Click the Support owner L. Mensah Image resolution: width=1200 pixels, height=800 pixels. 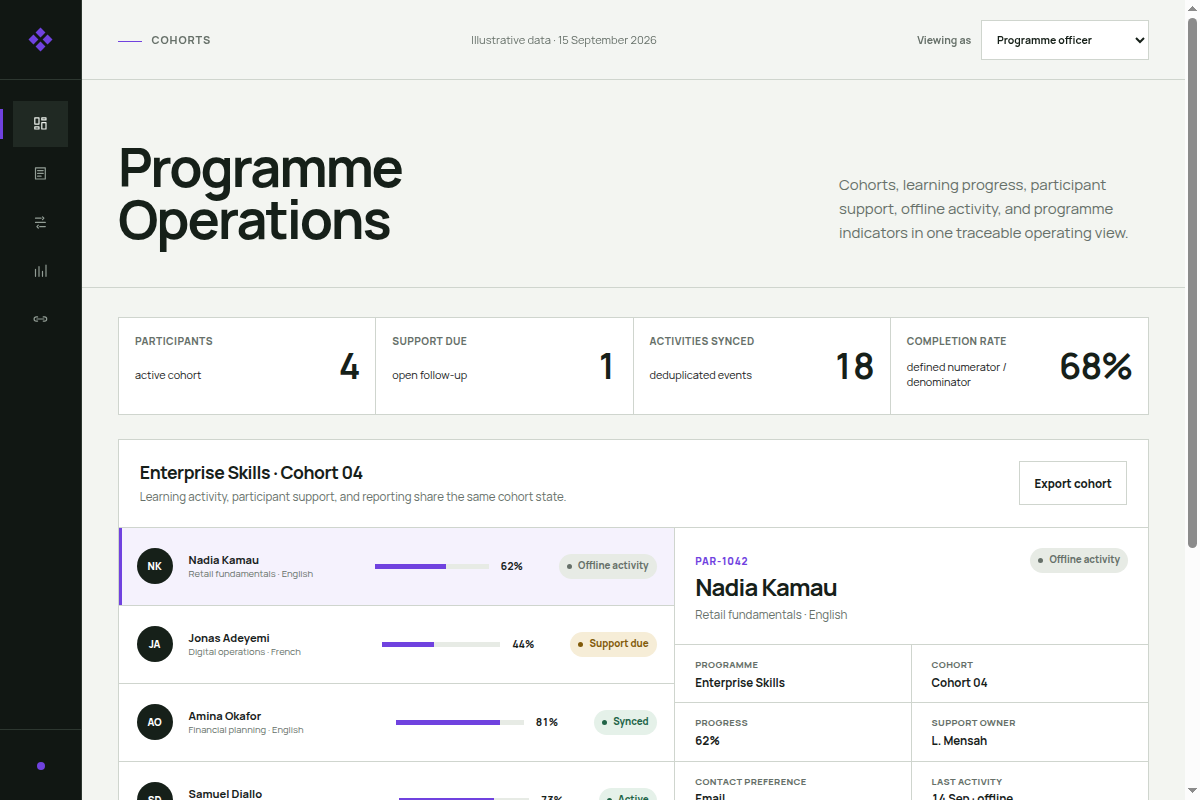tap(959, 741)
